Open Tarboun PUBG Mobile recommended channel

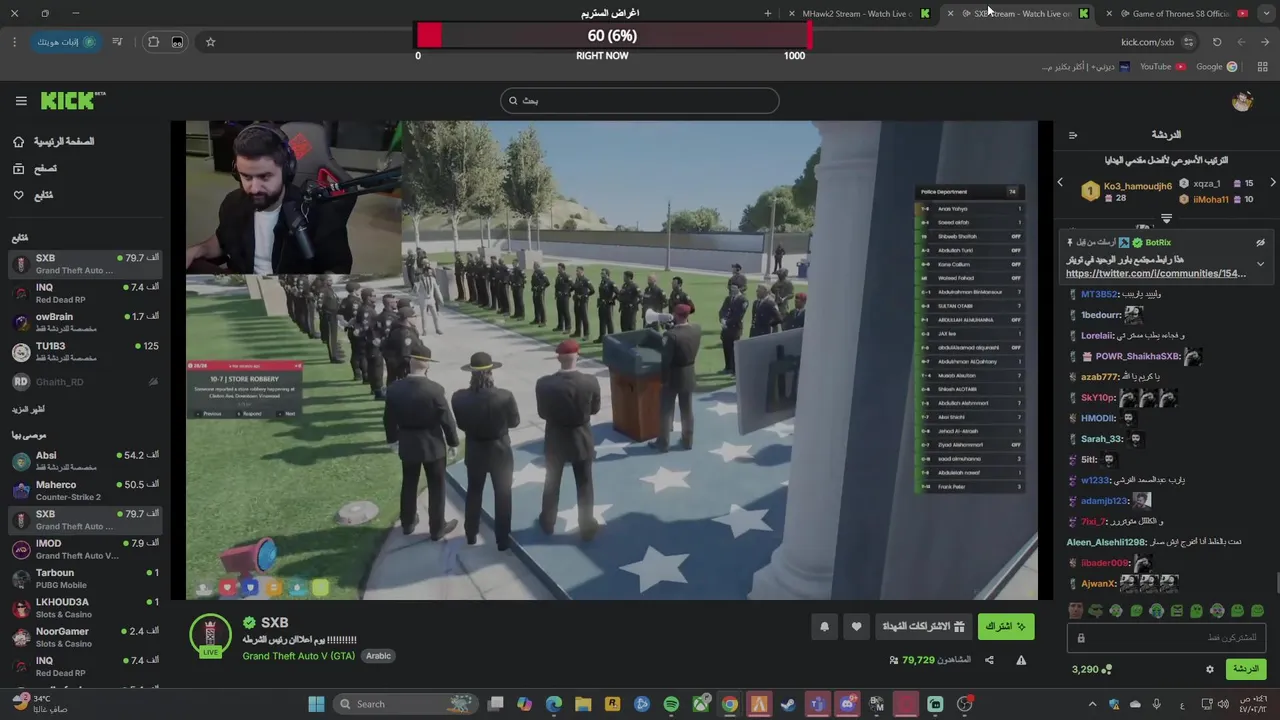(85, 578)
